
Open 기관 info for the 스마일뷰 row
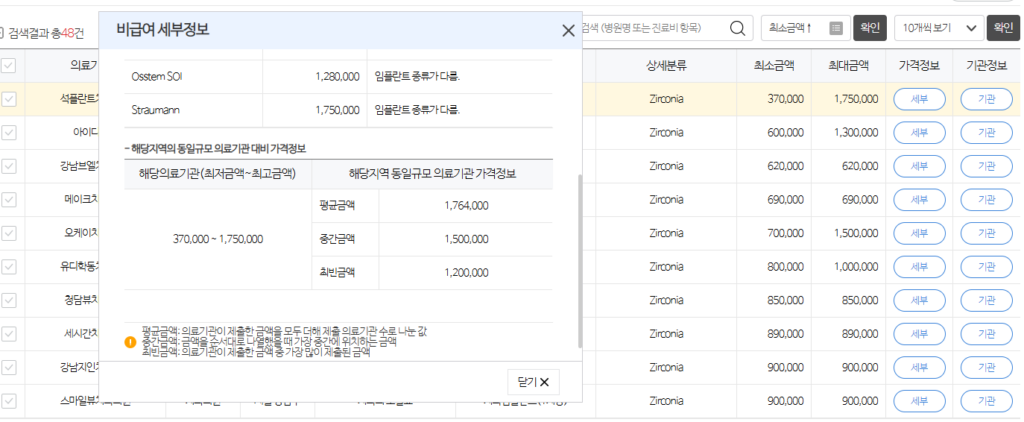coord(986,401)
